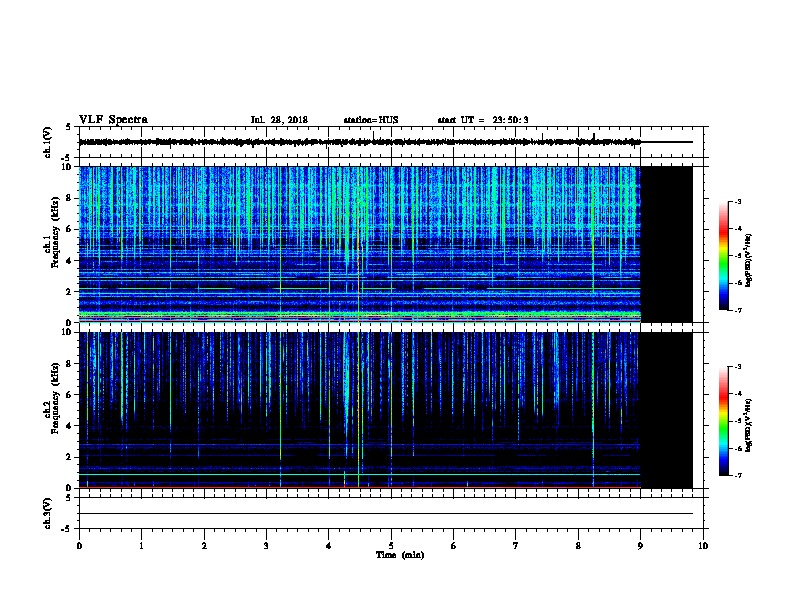The height and width of the screenshot is (612, 792).
Task: Click the ch.2 colorbar "log(PSD)" units label
Action: [748, 425]
